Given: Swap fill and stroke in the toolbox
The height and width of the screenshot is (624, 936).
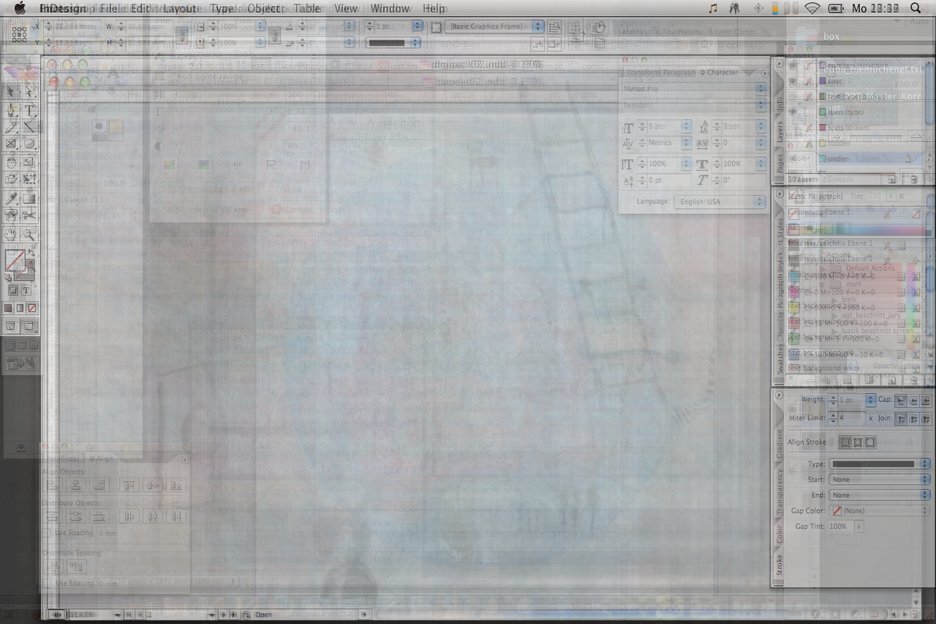Looking at the screenshot, I should coord(32,253).
